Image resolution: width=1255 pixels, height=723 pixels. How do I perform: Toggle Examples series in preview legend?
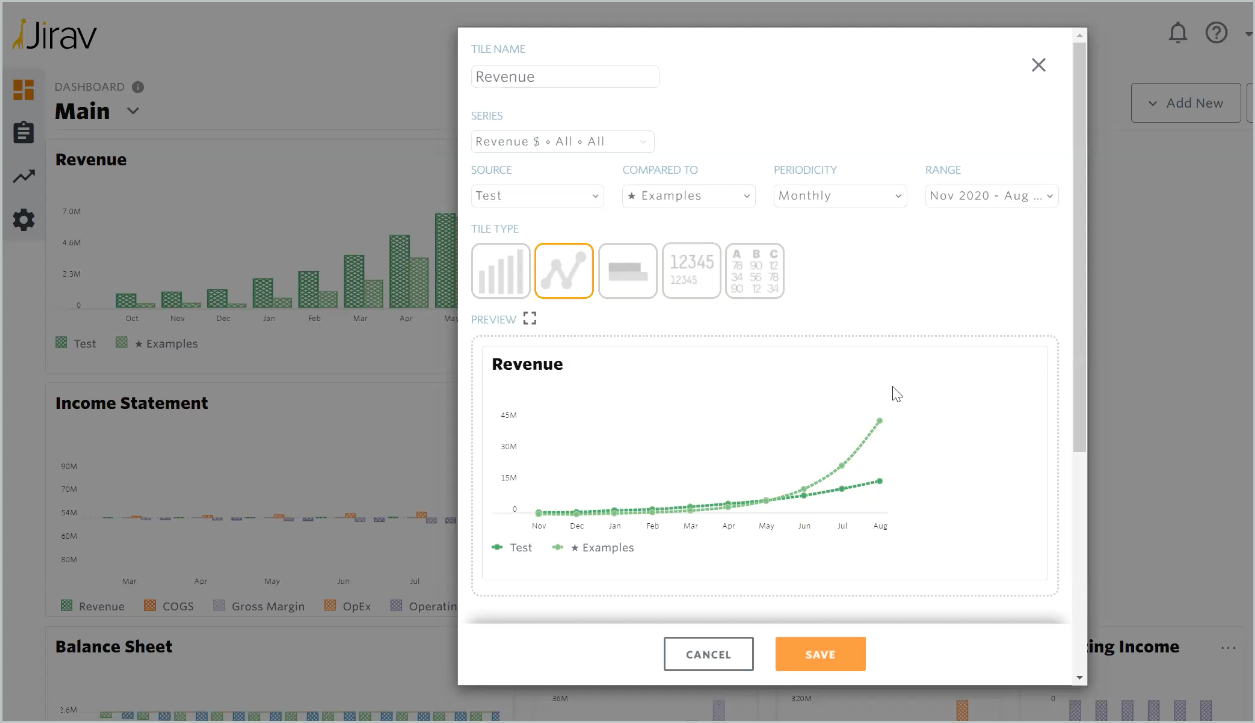point(594,548)
